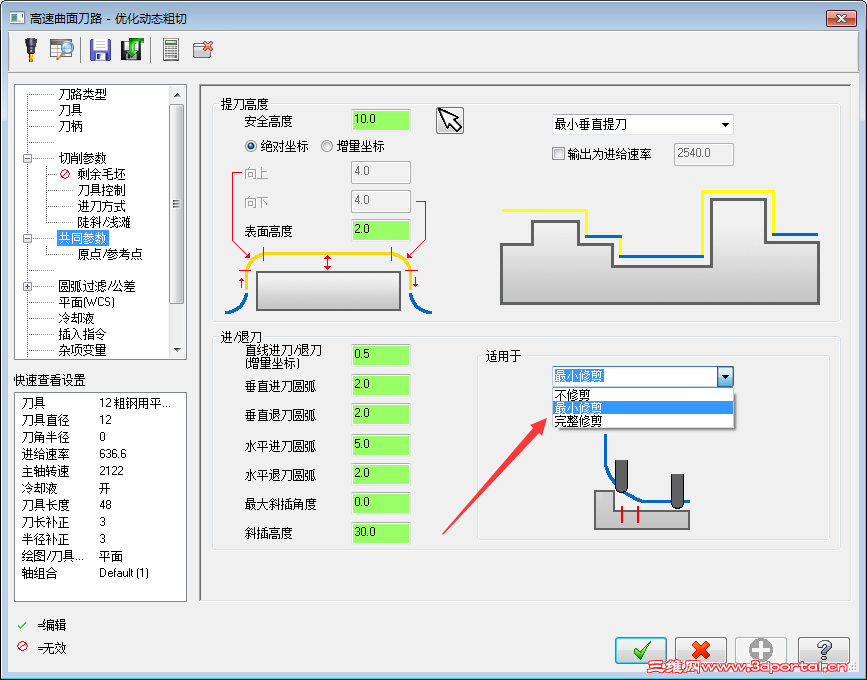Click the 主轴转速 2122 quick view row
867x680 pixels.
[x=100, y=471]
